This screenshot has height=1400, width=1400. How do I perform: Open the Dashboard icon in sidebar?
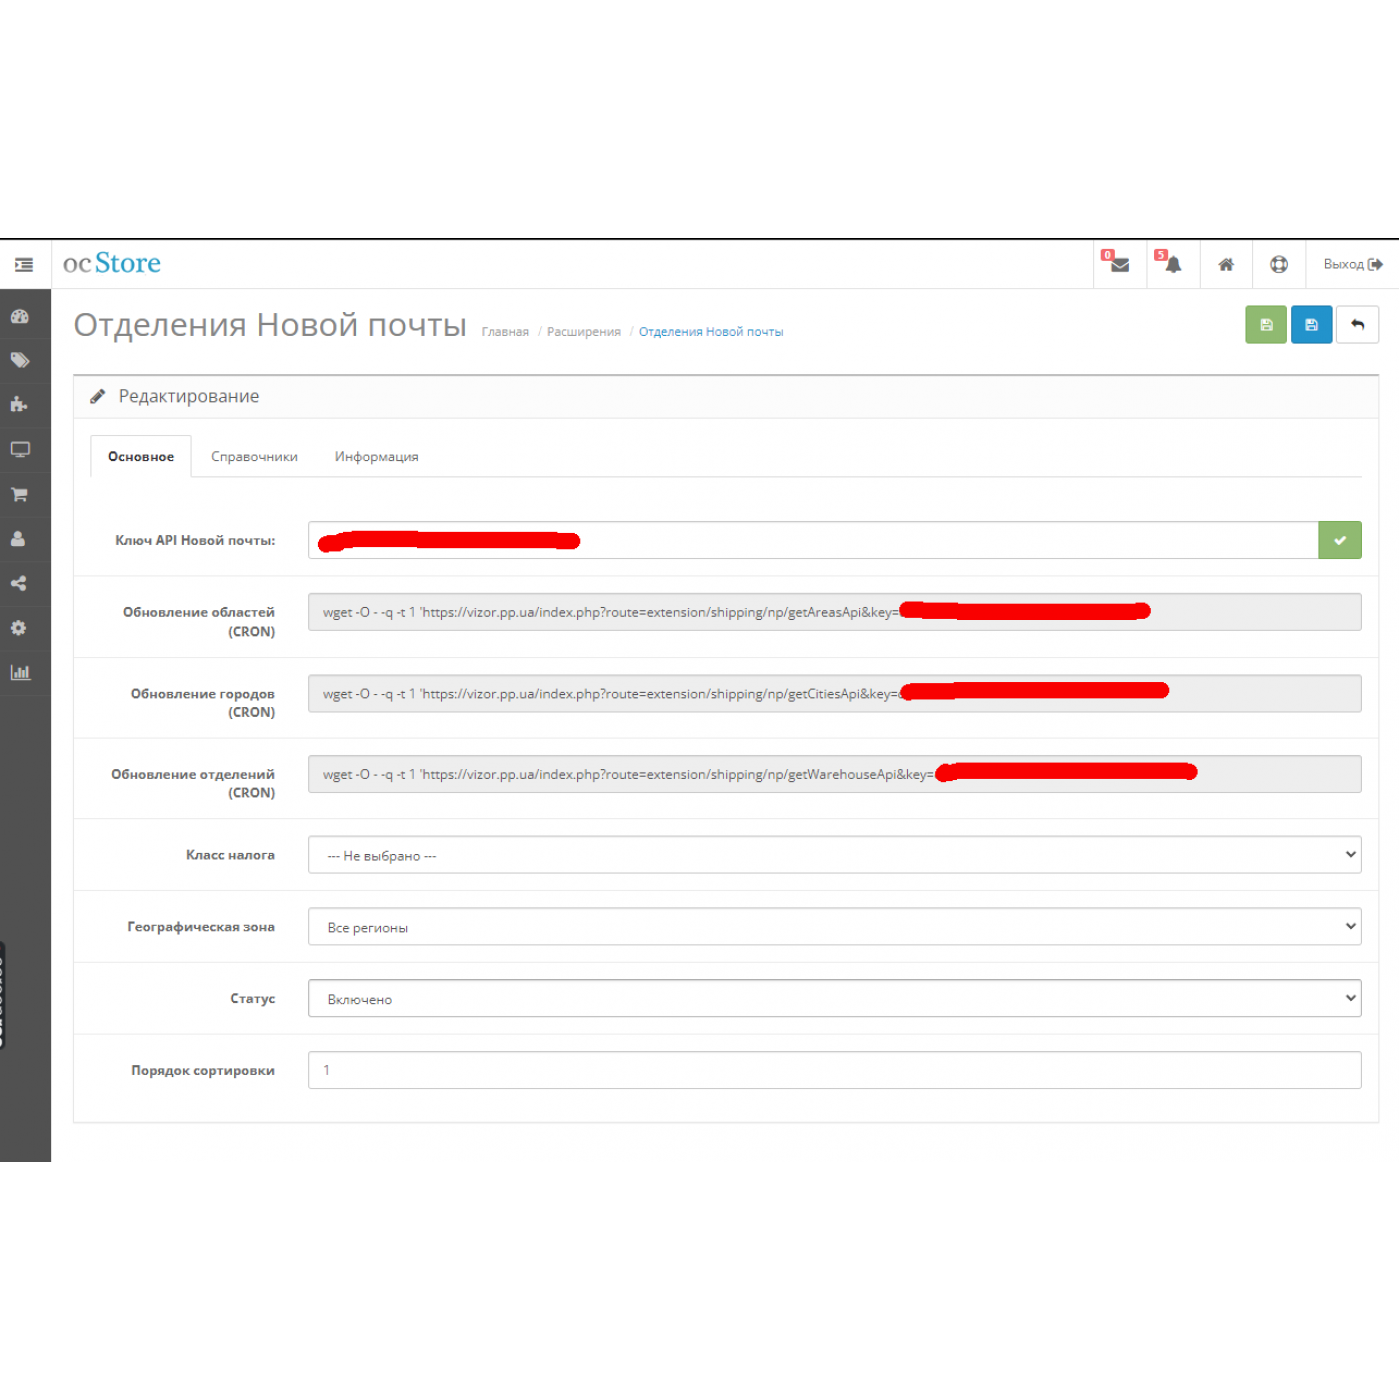coord(20,317)
